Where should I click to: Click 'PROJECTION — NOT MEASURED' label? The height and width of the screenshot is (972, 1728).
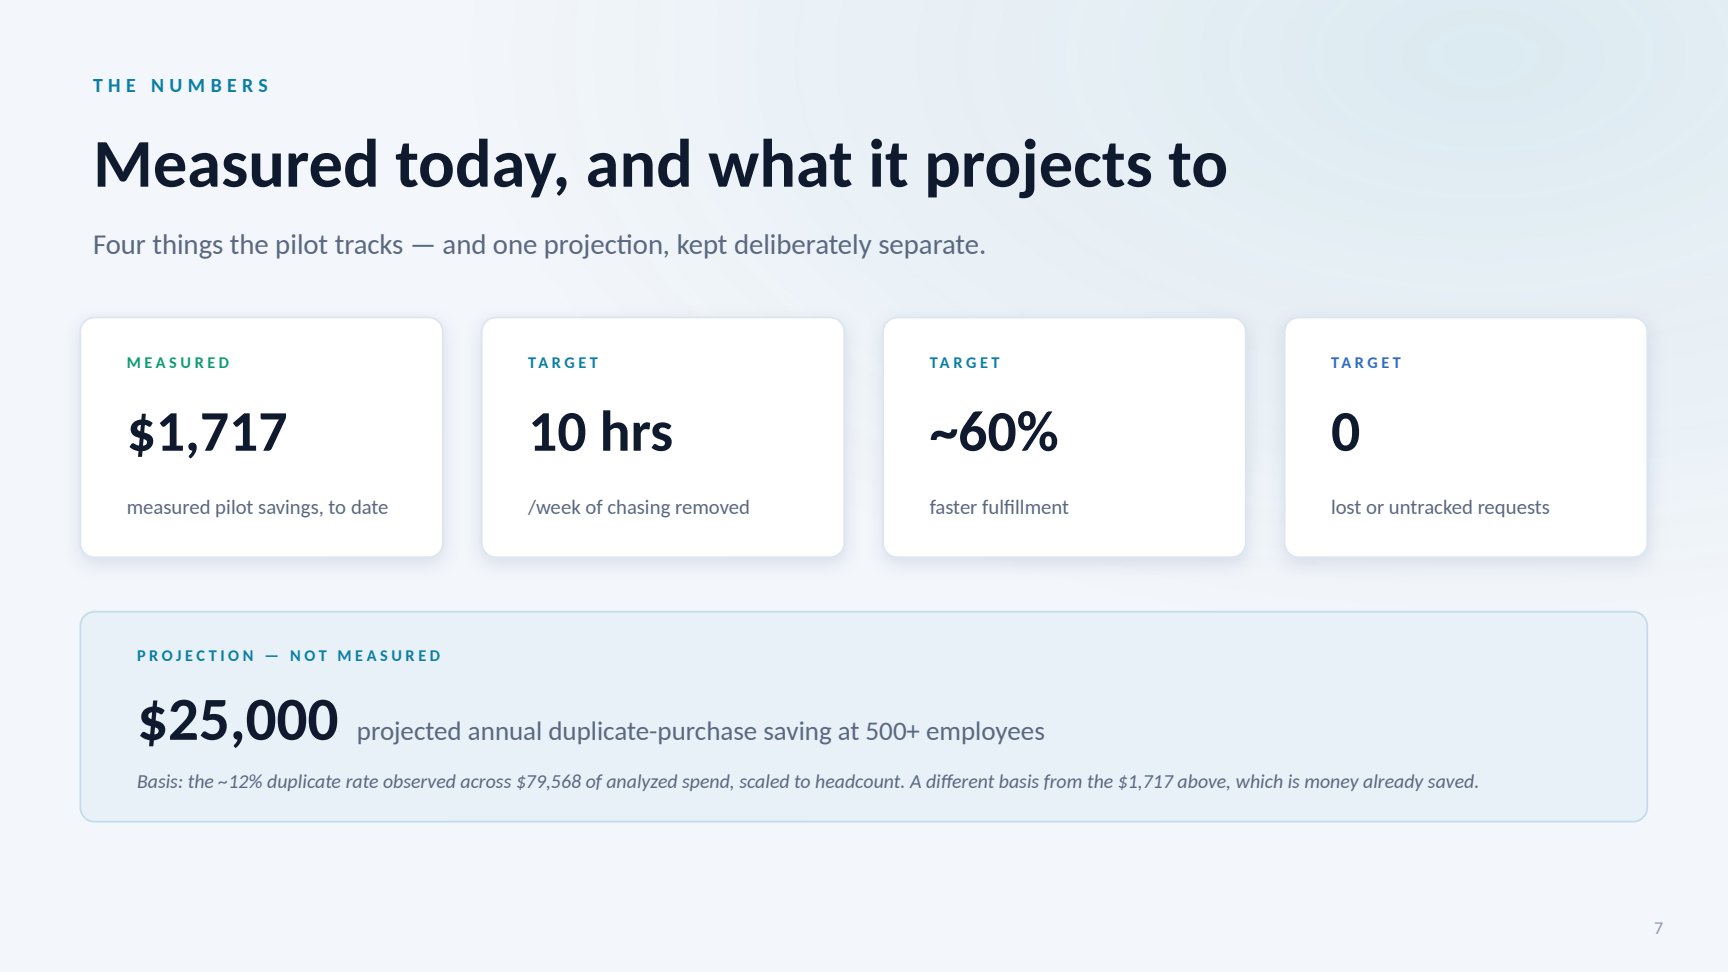point(289,656)
